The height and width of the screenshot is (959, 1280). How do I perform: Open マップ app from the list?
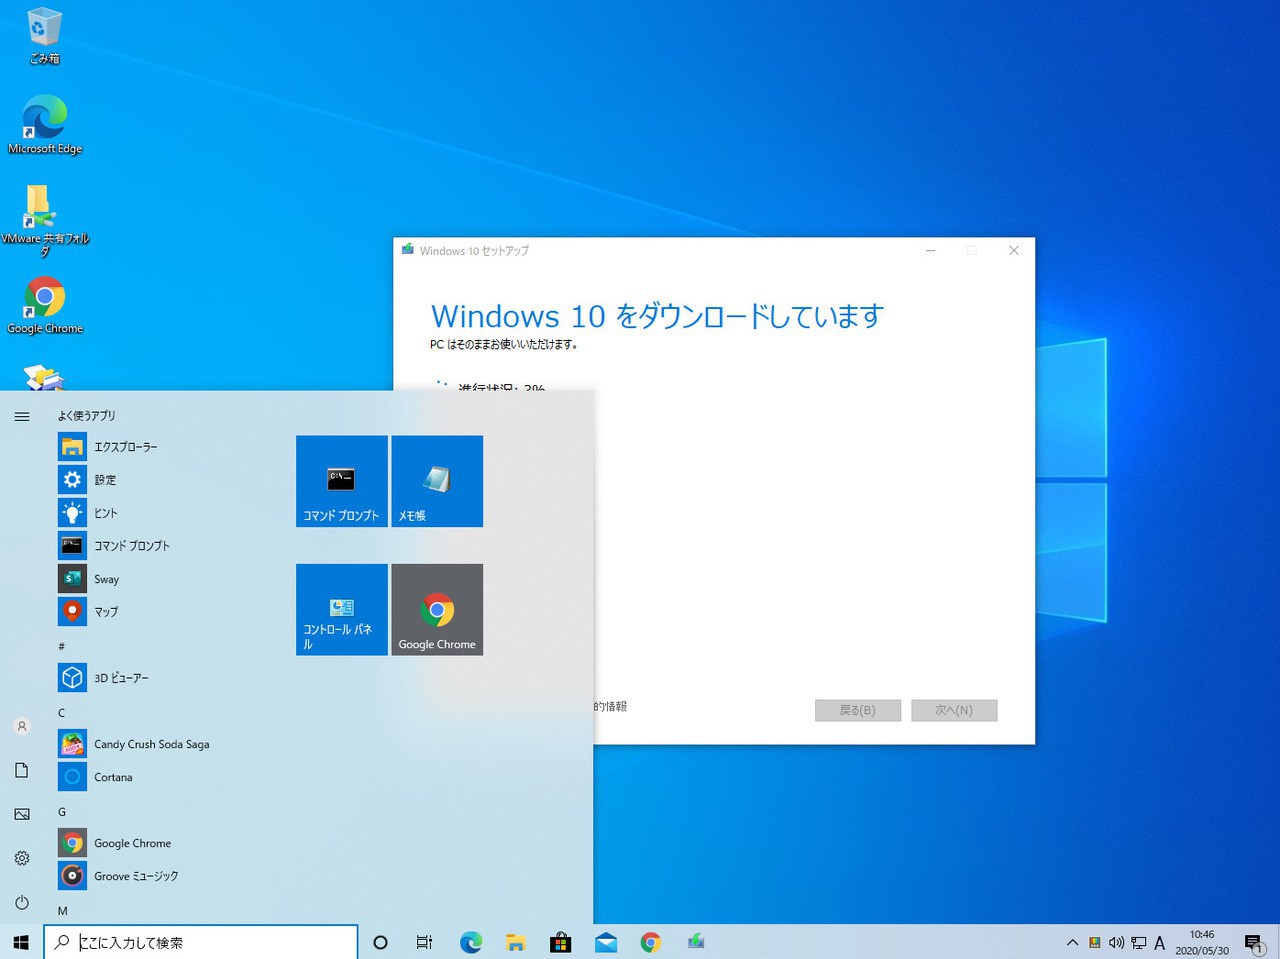[x=106, y=611]
